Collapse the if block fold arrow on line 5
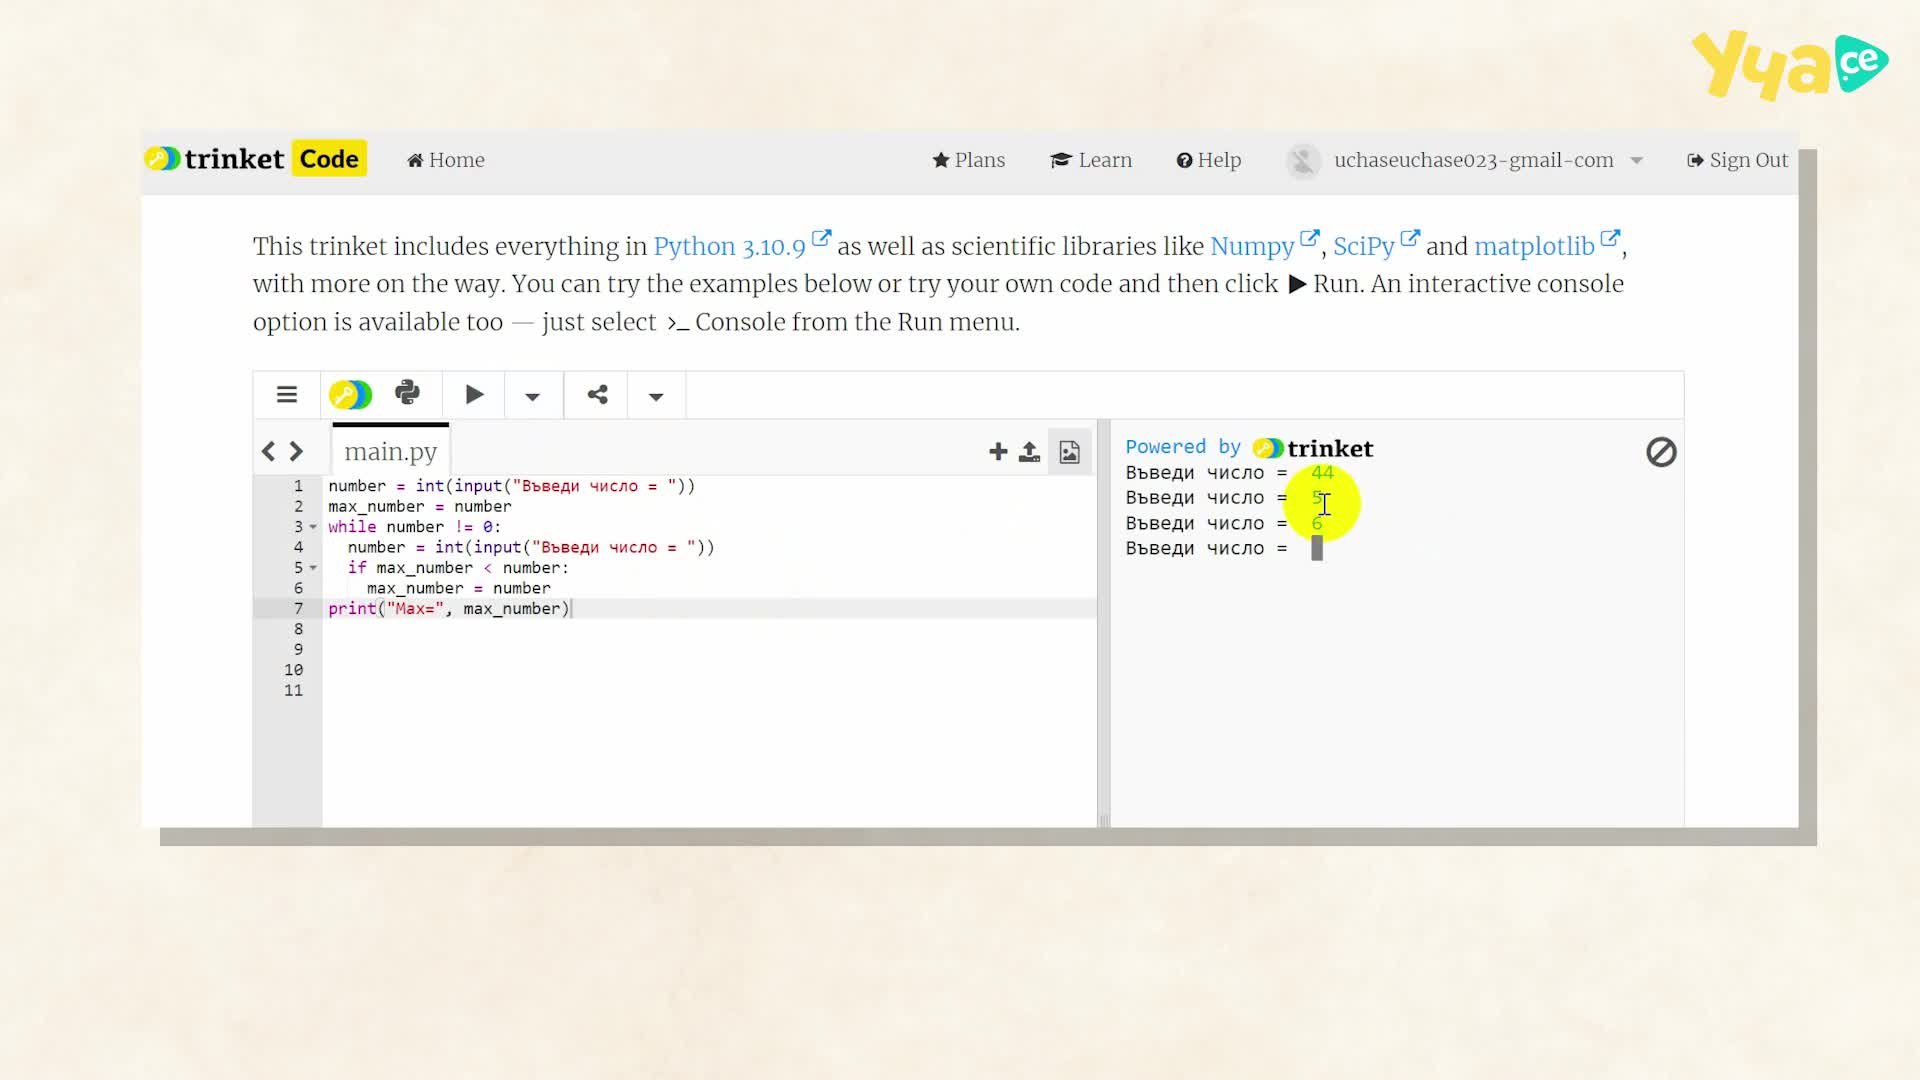 (x=313, y=568)
